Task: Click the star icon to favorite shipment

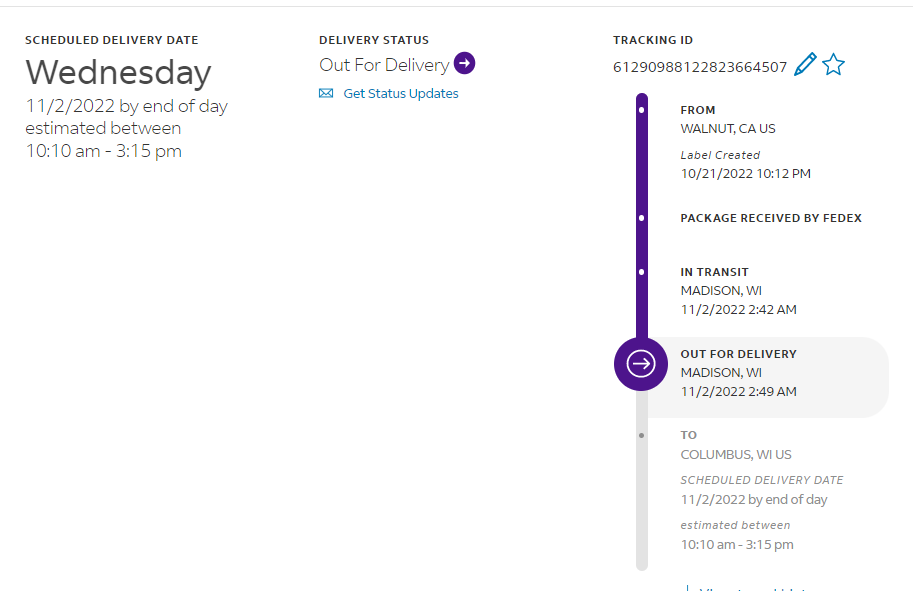Action: click(833, 66)
